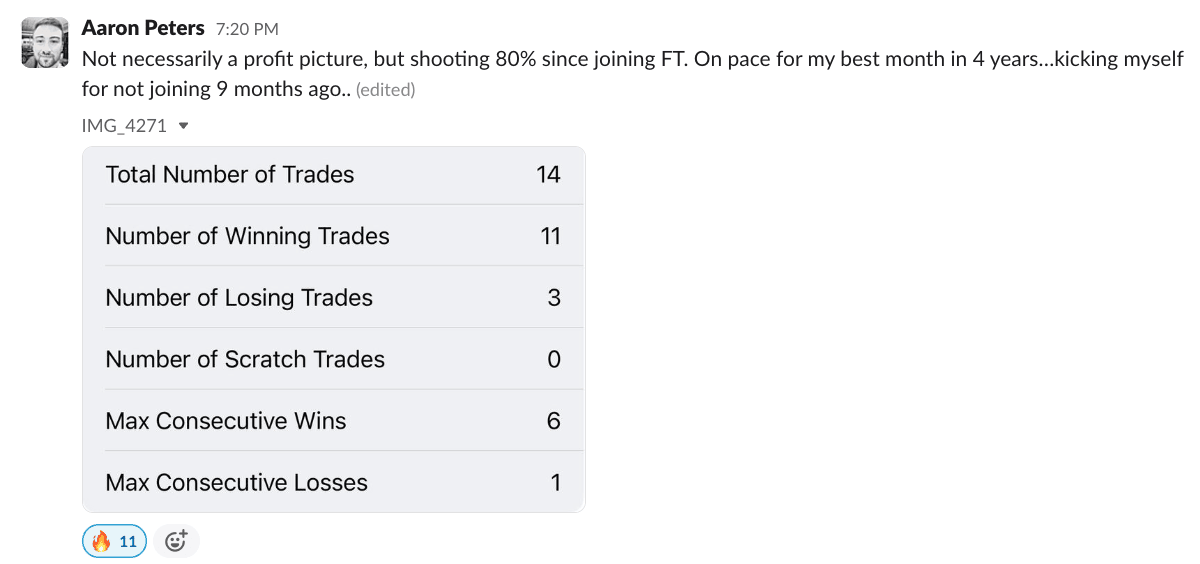Click the losing trades value 3
Screen dimensions: 1200x564
point(554,298)
